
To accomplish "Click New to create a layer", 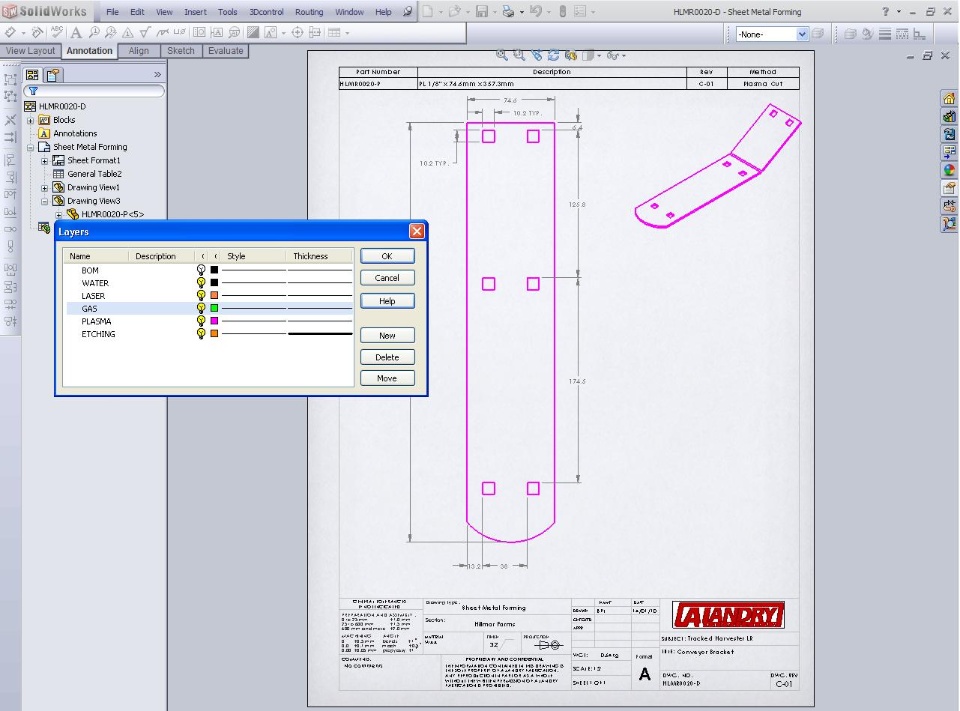I will pos(387,336).
